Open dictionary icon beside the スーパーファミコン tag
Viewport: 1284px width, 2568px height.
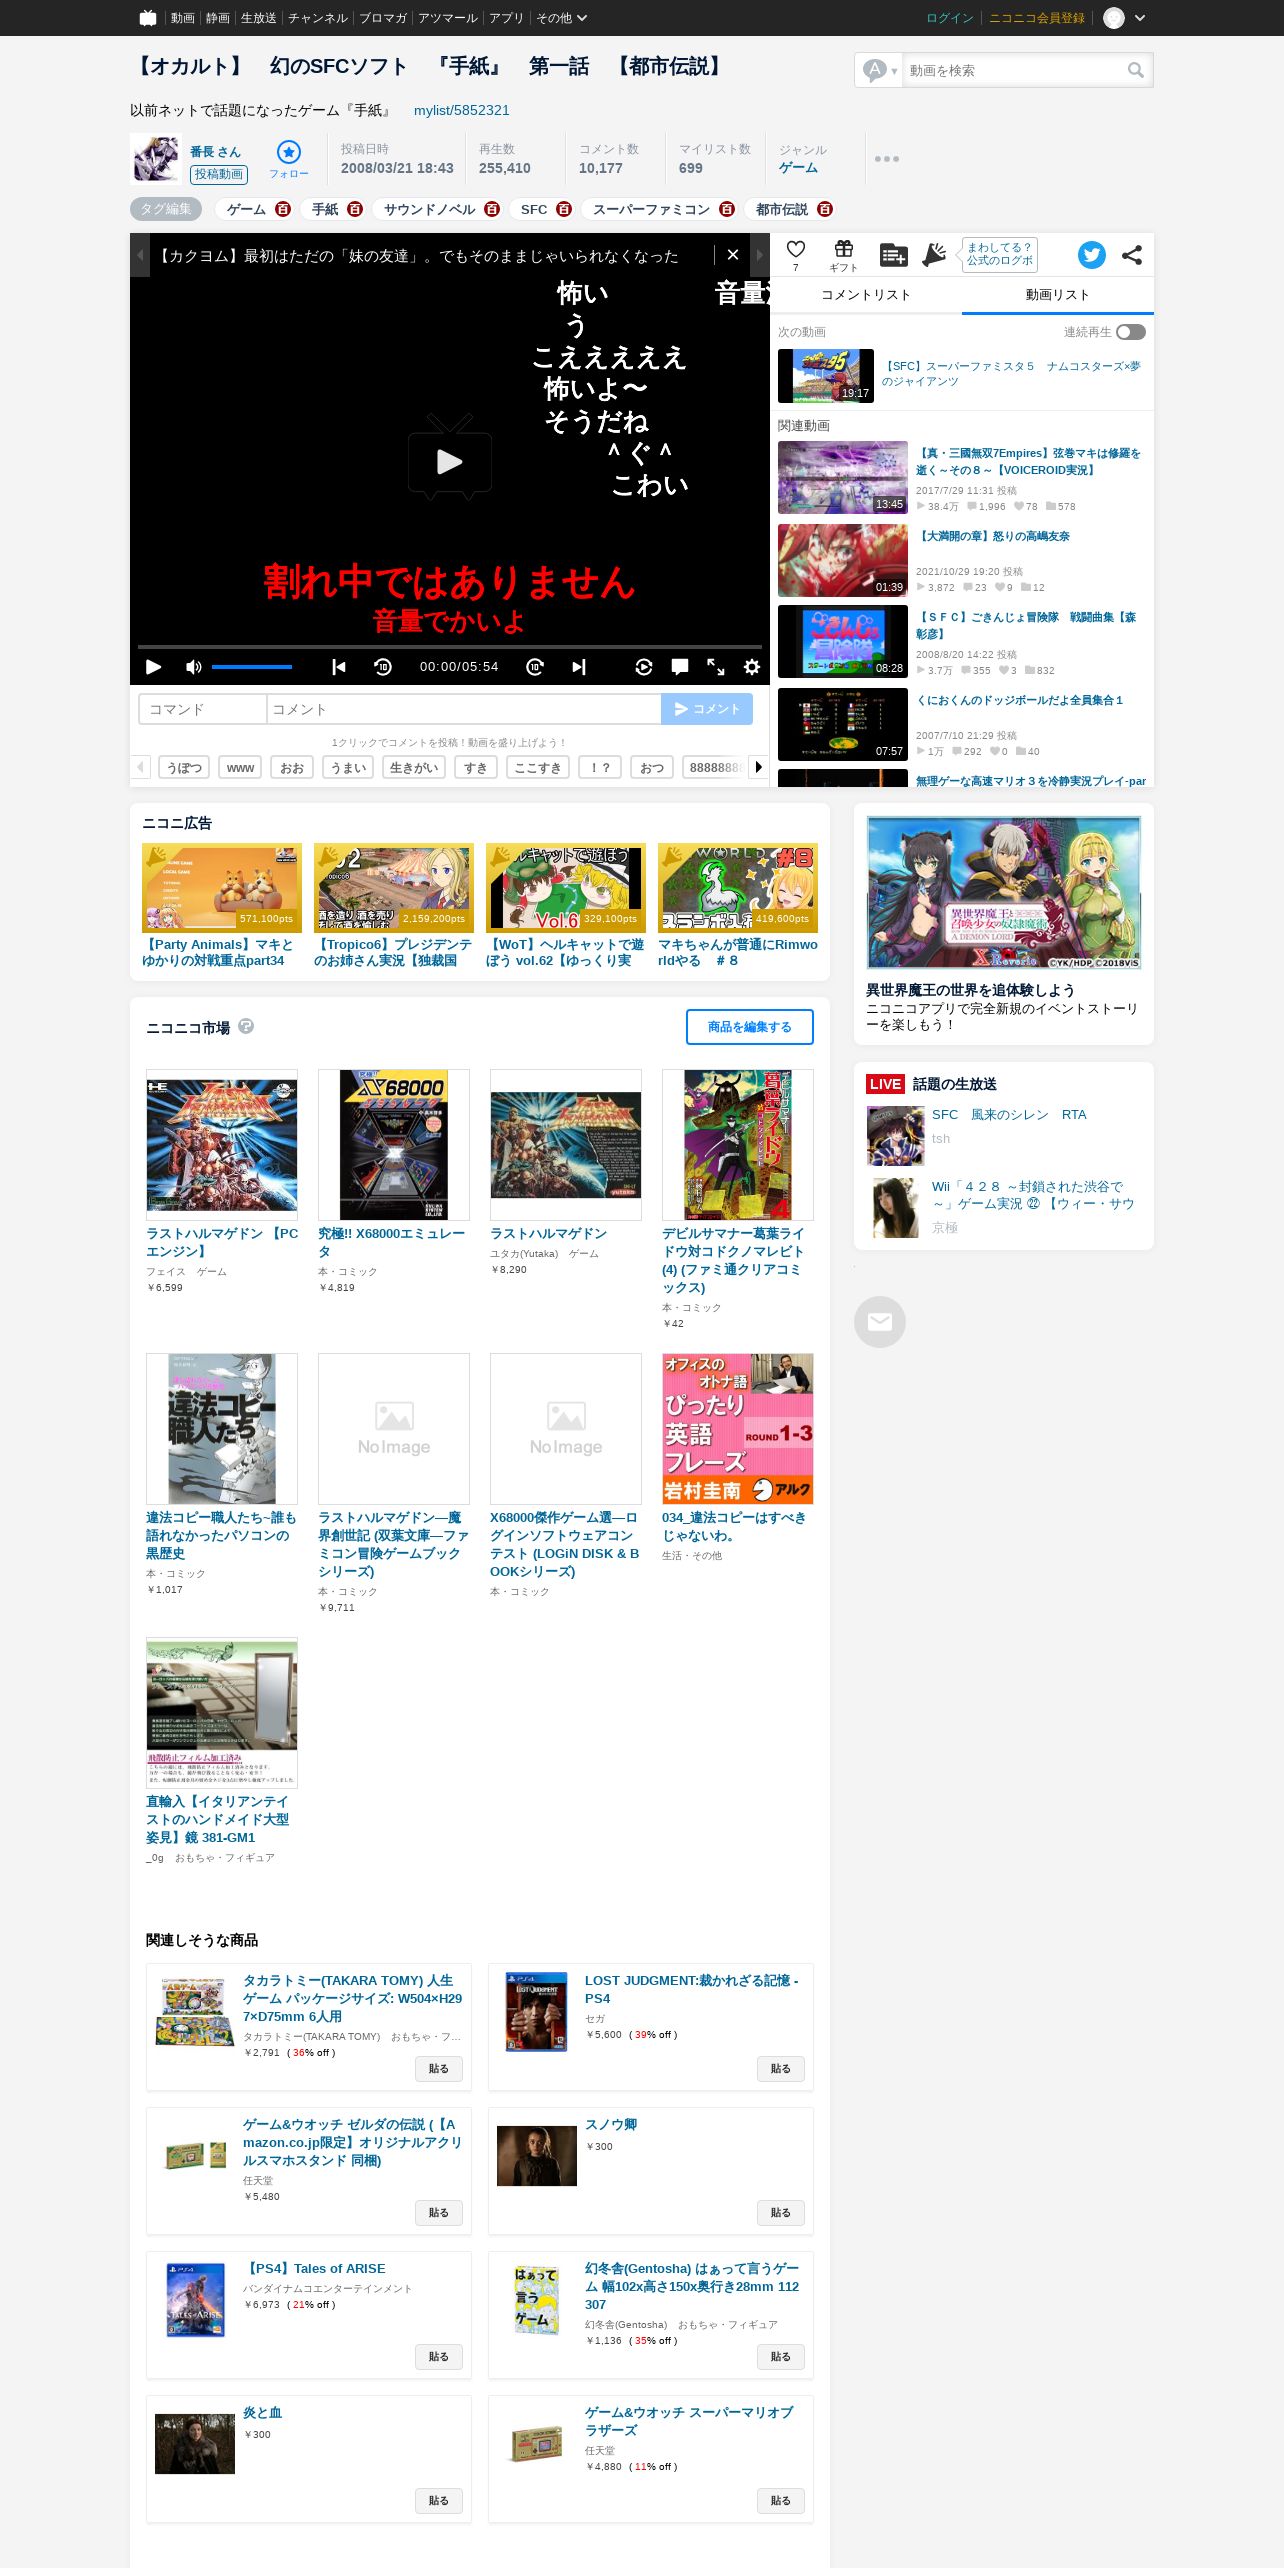coord(727,209)
